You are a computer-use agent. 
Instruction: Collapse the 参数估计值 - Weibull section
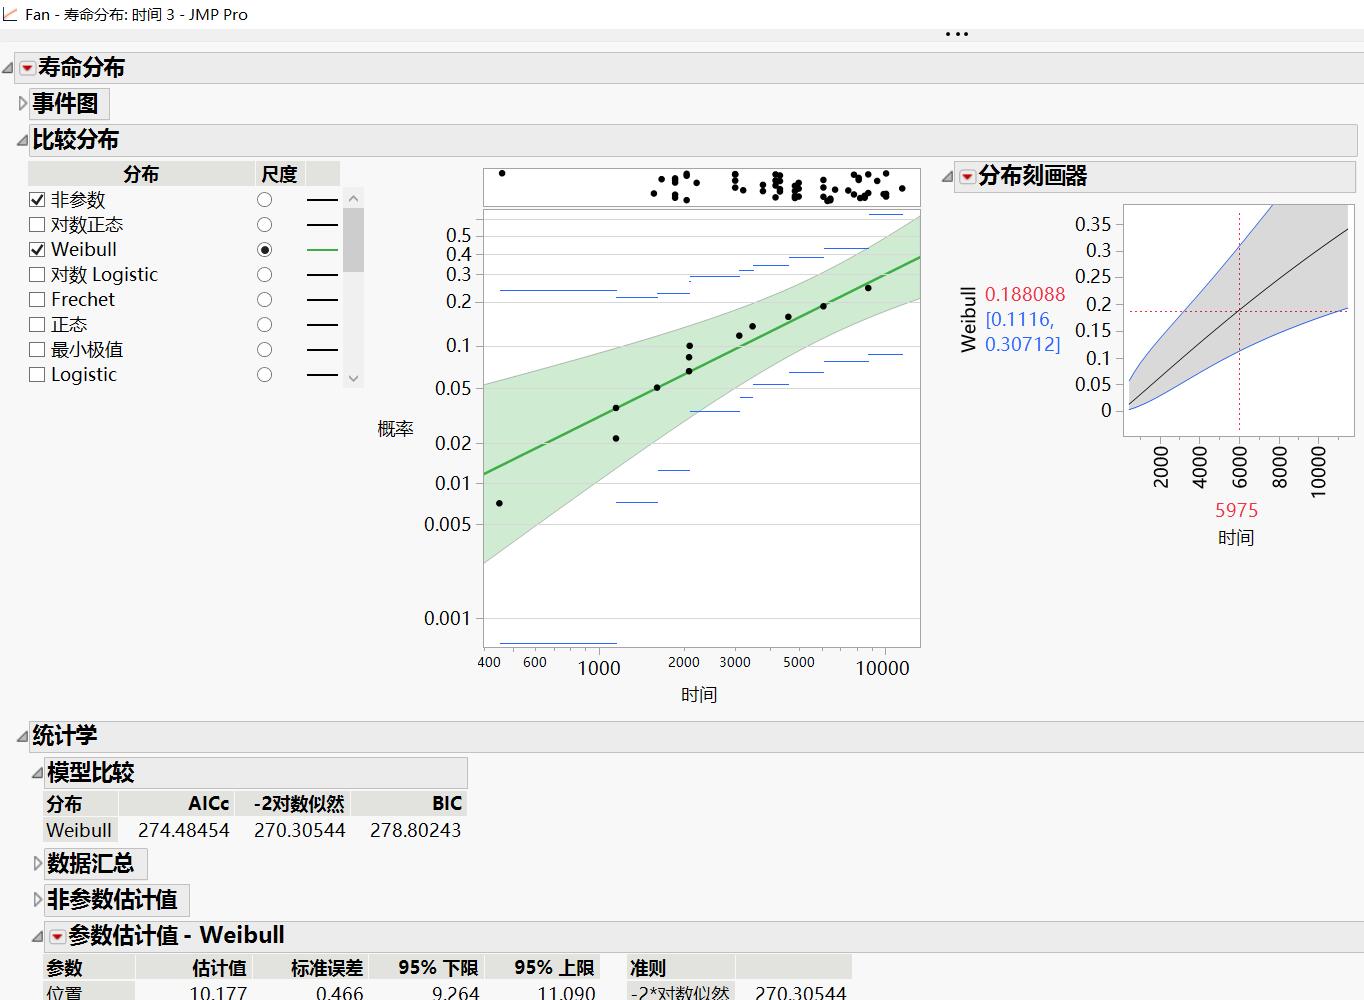click(37, 936)
